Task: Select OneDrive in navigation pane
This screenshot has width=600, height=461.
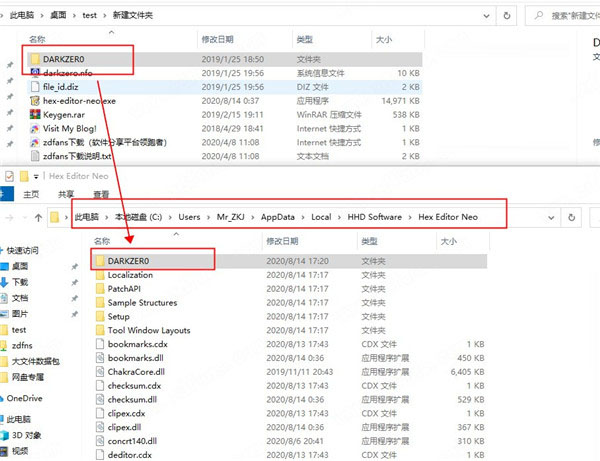Action: [x=24, y=398]
